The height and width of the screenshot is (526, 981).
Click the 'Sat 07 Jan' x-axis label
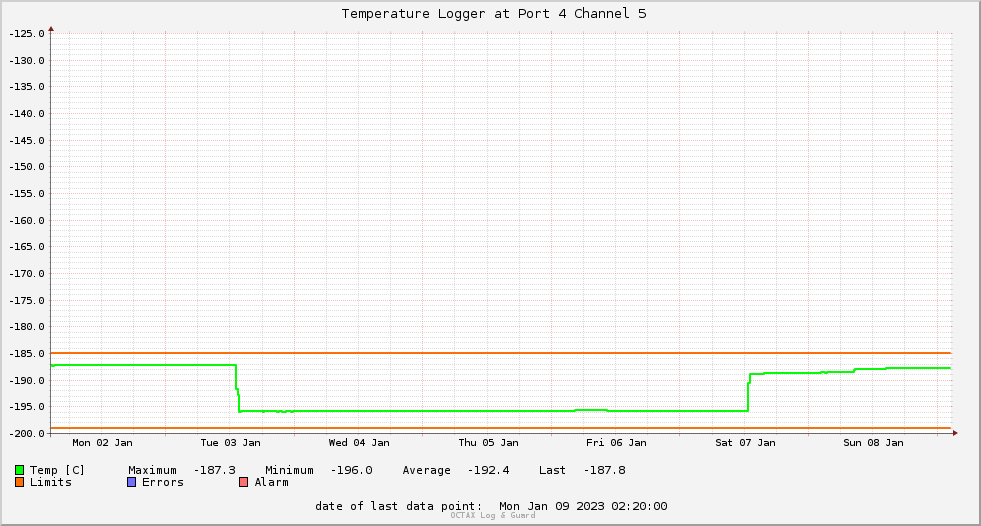point(745,443)
